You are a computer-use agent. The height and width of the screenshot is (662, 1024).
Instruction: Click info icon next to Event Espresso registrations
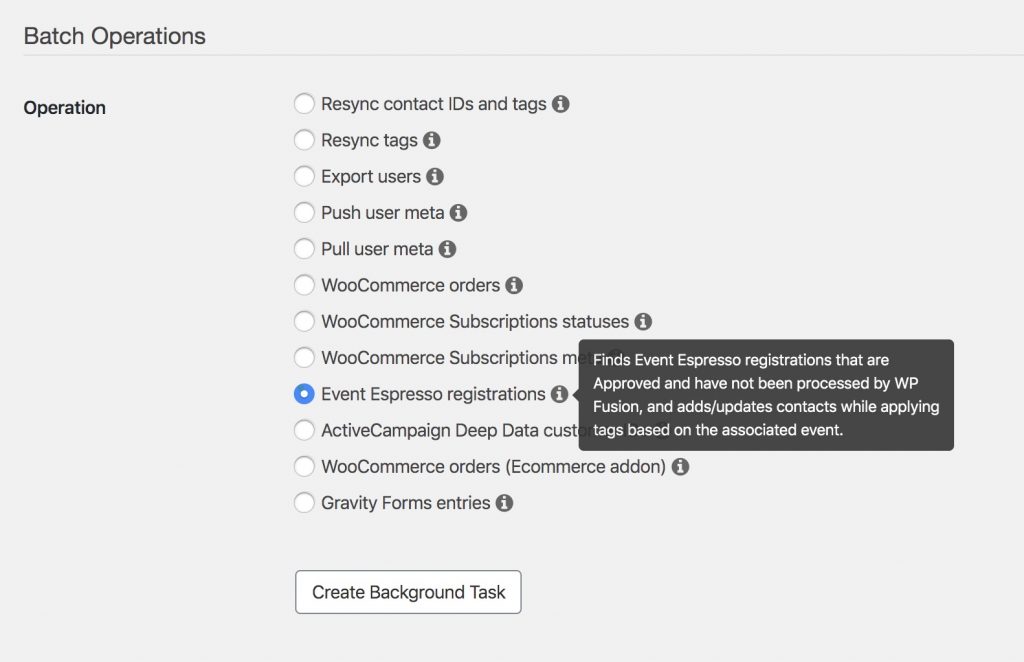click(x=560, y=394)
